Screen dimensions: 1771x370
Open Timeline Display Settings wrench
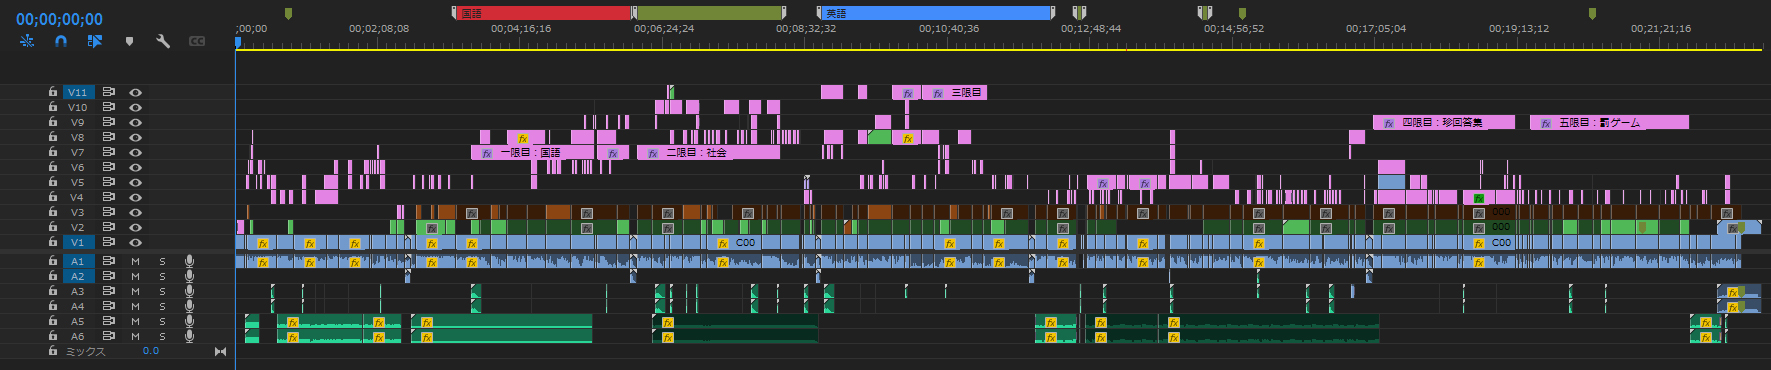(163, 41)
